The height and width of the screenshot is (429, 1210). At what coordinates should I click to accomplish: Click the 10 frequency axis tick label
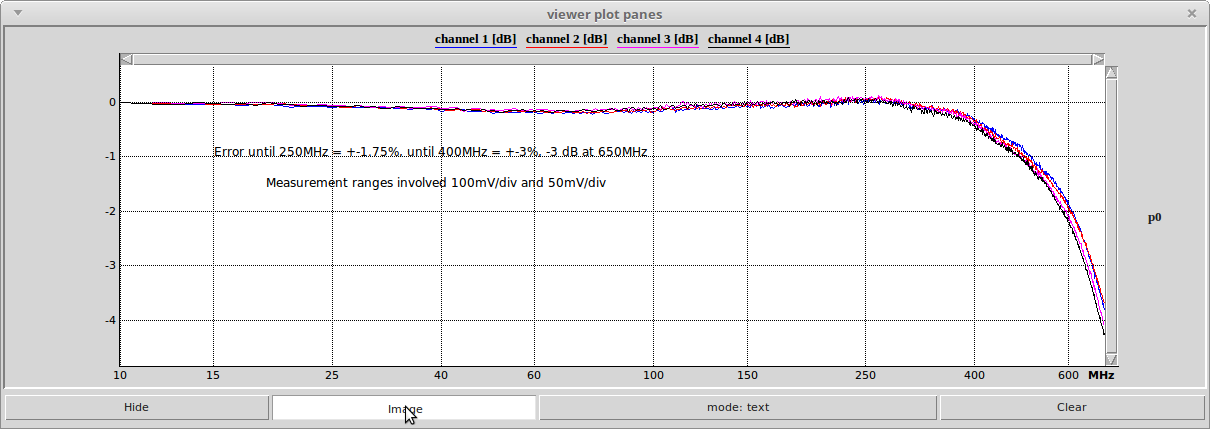120,375
